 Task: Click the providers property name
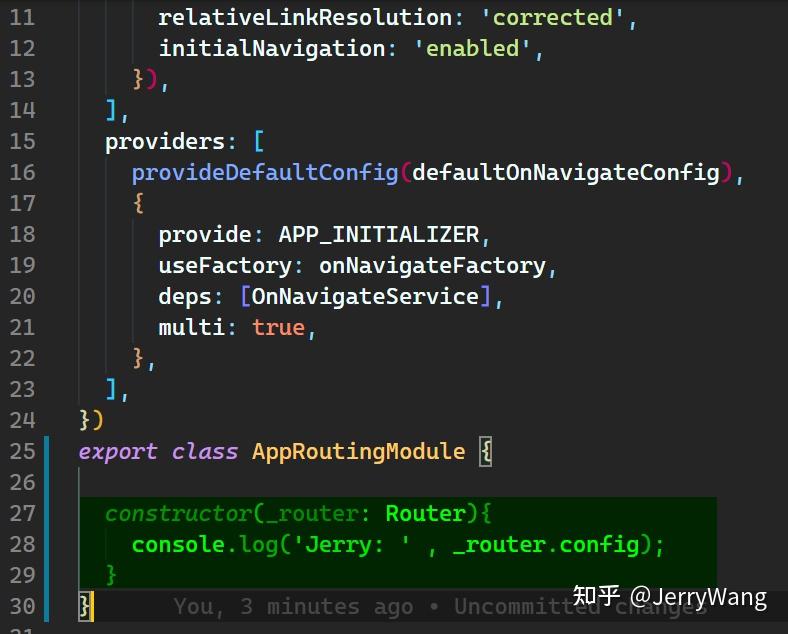pos(165,142)
